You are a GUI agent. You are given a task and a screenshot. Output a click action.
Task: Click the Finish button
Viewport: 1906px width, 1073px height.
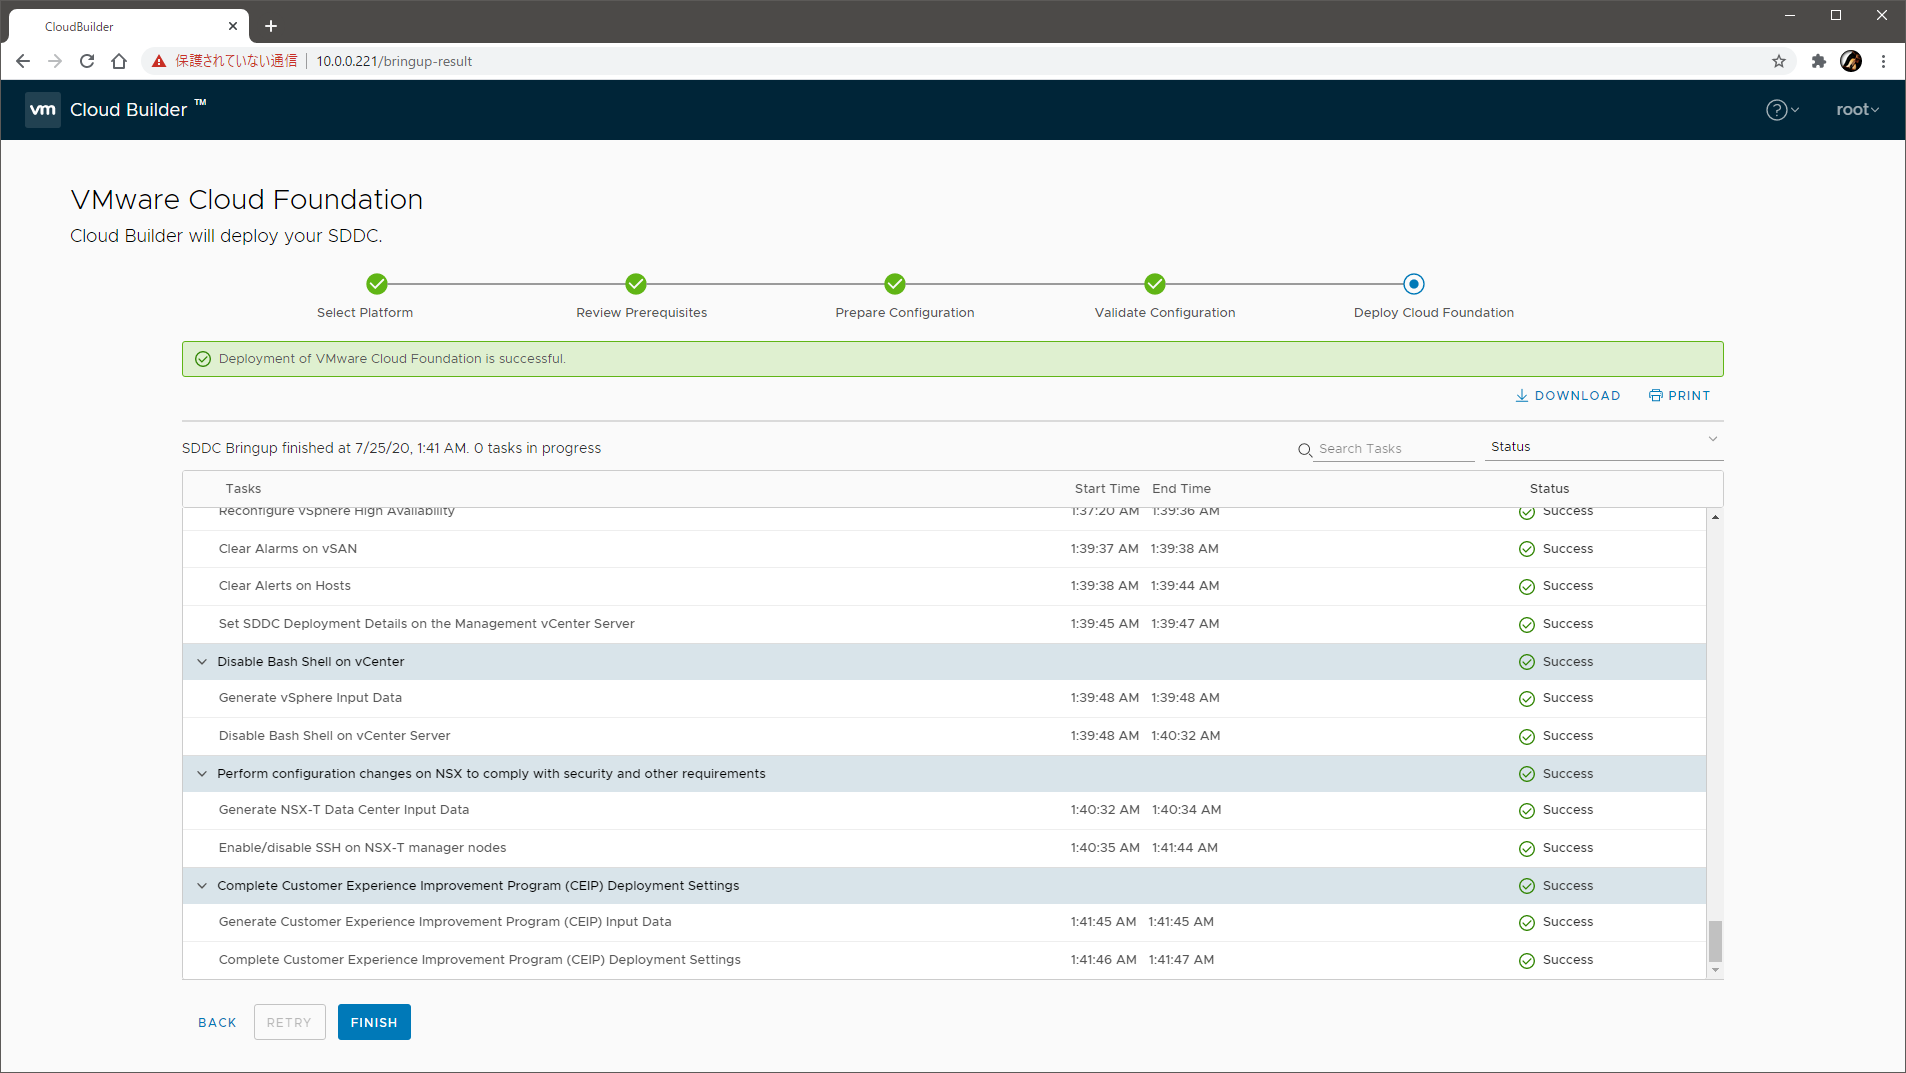(374, 1022)
